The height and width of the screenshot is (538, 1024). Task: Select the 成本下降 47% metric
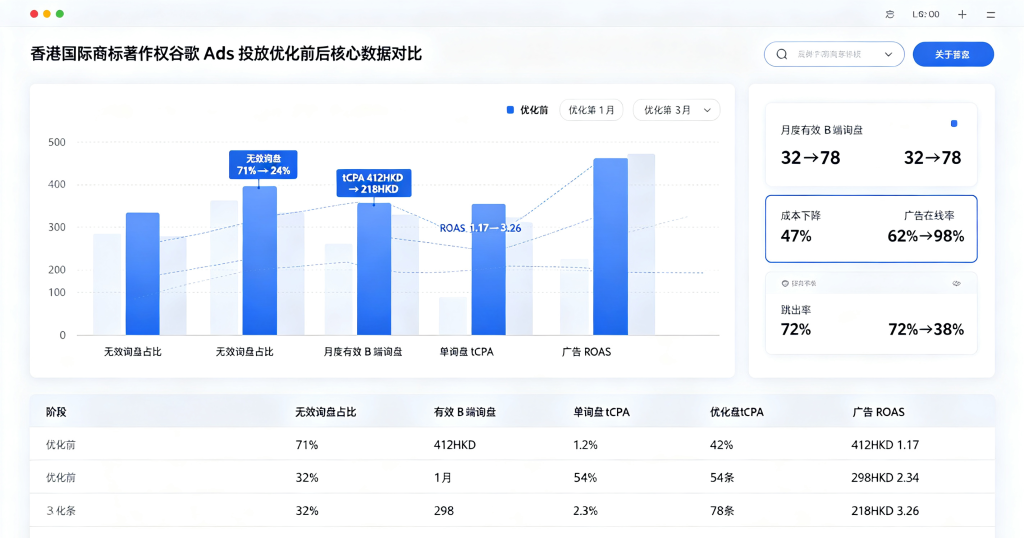pyautogui.click(x=801, y=228)
